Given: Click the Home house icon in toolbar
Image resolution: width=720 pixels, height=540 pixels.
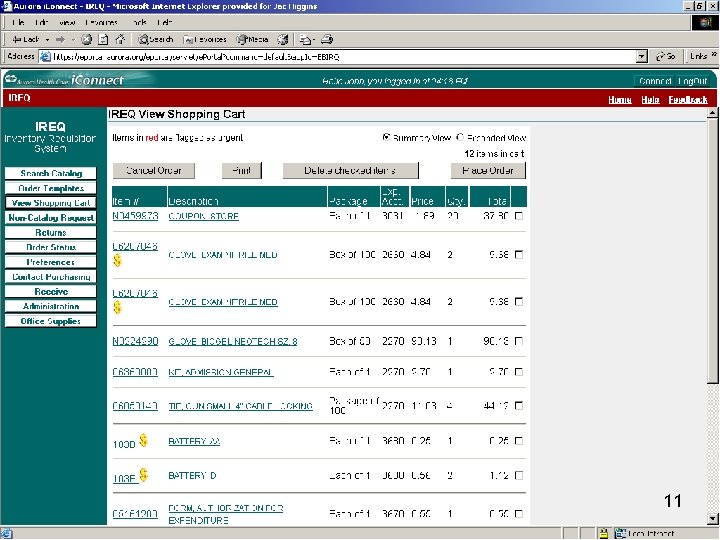Looking at the screenshot, I should click(120, 39).
